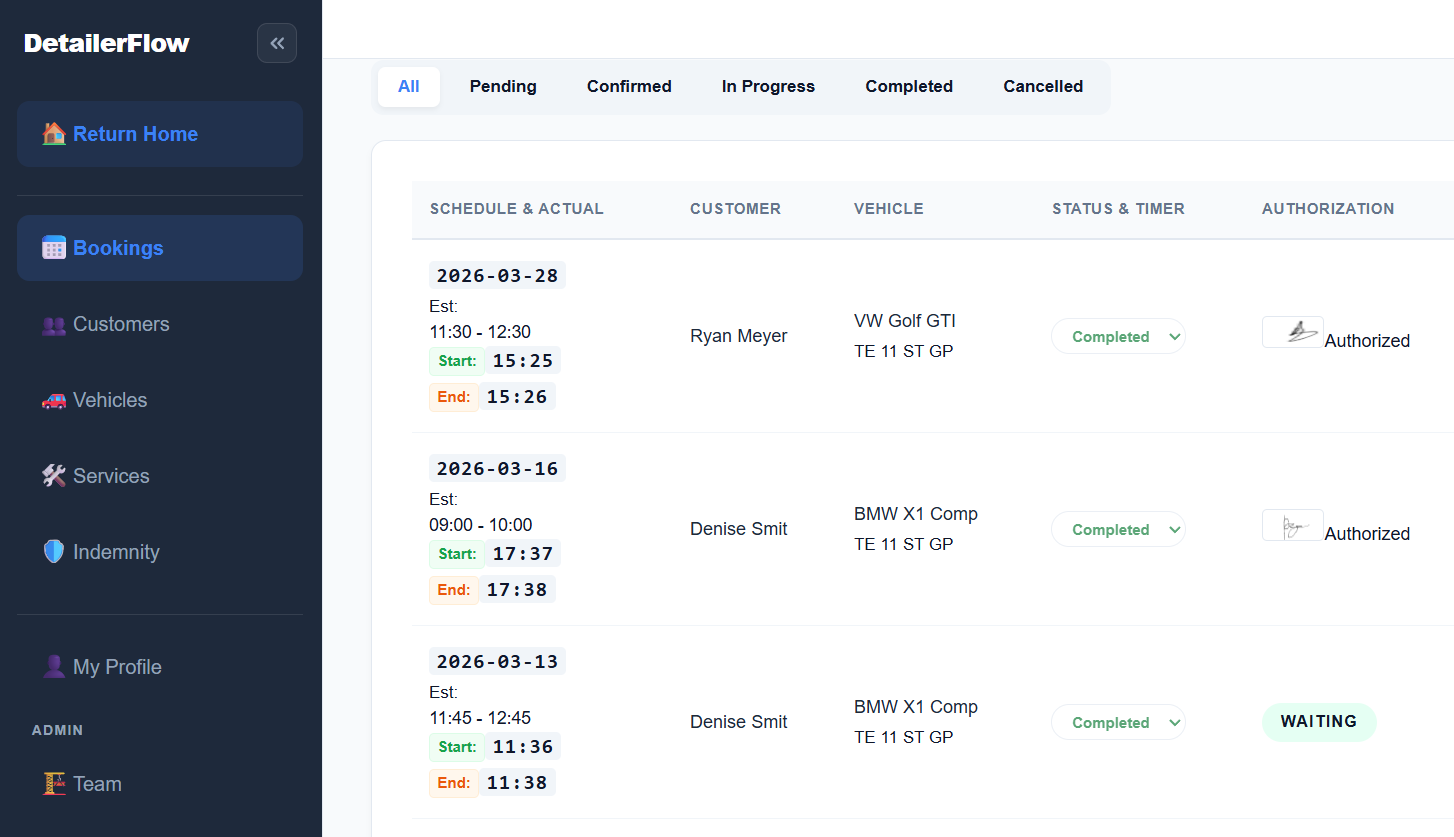1454x837 pixels.
Task: Open My Profile via silhouette icon
Action: (54, 667)
